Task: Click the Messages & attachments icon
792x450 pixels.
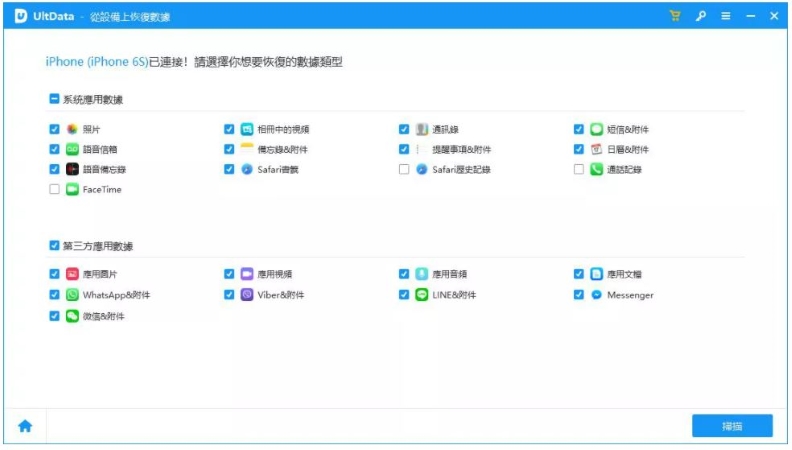Action: point(597,129)
